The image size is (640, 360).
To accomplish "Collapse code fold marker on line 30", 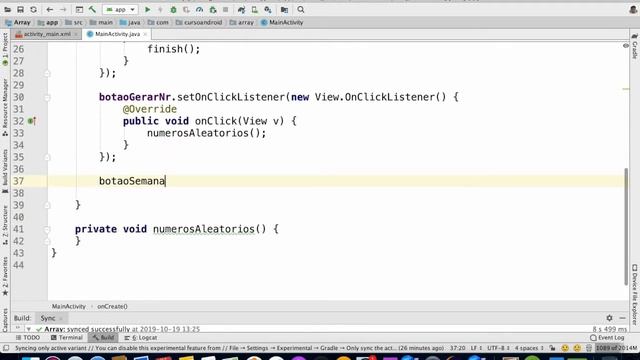I will click(x=47, y=98).
